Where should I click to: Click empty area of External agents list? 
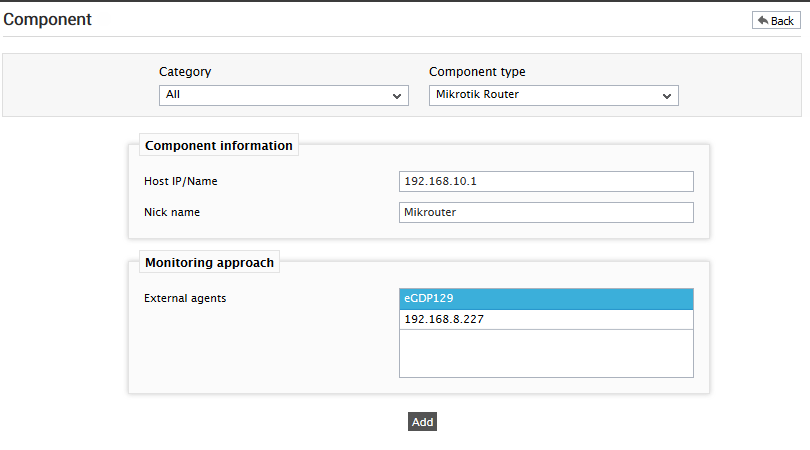[x=546, y=353]
